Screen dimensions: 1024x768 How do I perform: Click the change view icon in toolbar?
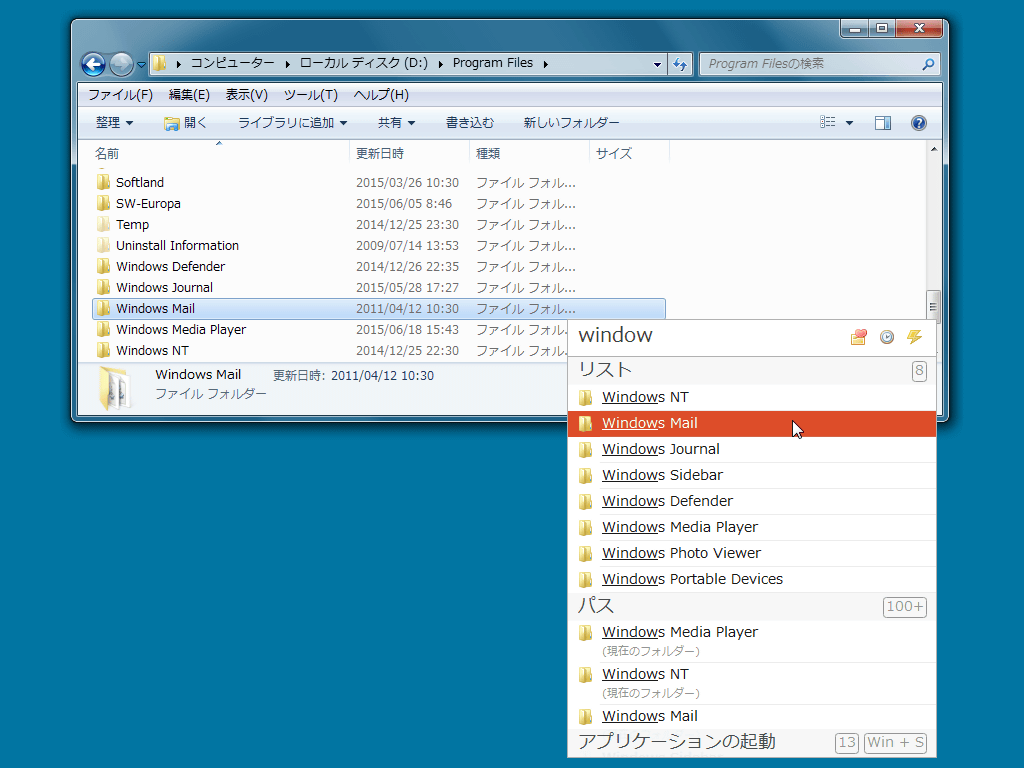coord(828,122)
